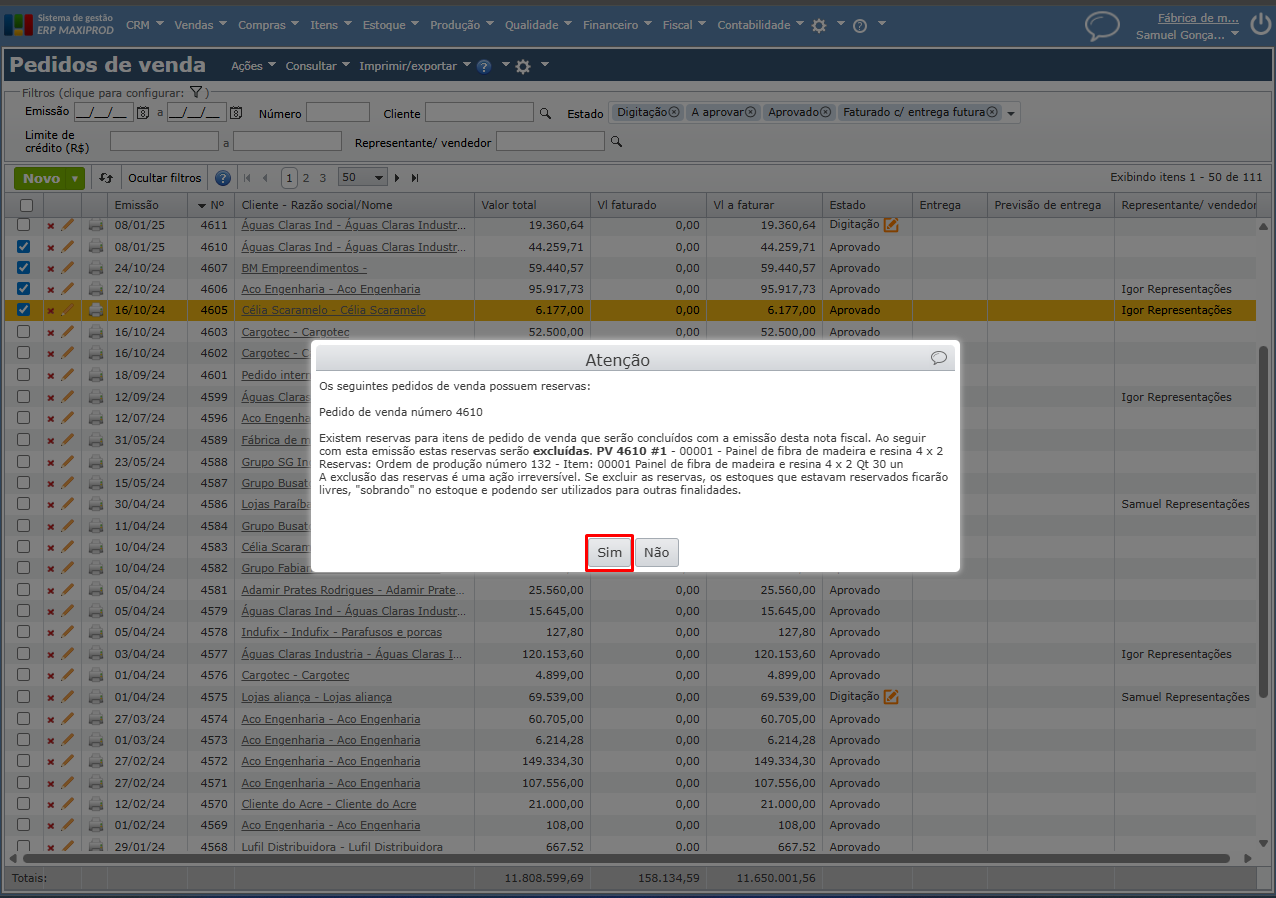The image size is (1276, 898).
Task: Click the refresh list icon beside Novo
Action: (x=107, y=178)
